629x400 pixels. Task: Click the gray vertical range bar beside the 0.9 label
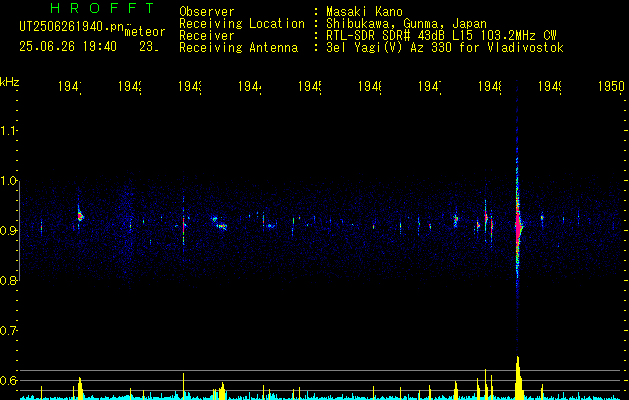tap(19, 231)
